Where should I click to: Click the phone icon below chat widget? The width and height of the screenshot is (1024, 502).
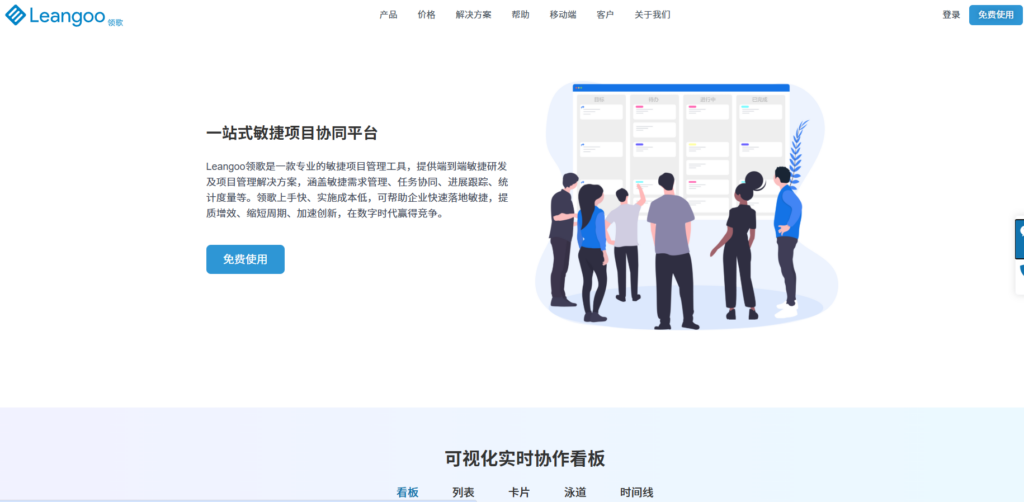(1020, 270)
